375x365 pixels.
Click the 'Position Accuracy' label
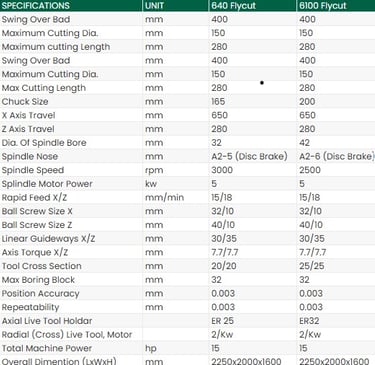point(40,294)
